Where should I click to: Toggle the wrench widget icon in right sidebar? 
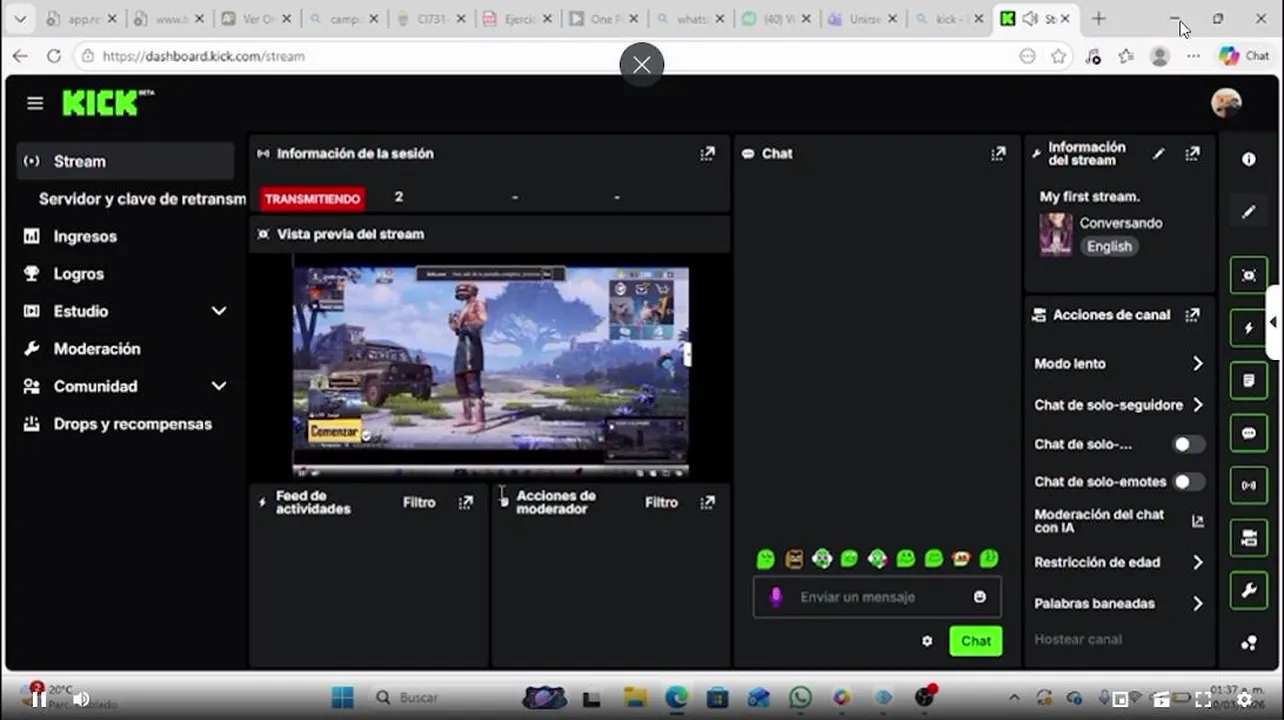[x=1249, y=591]
